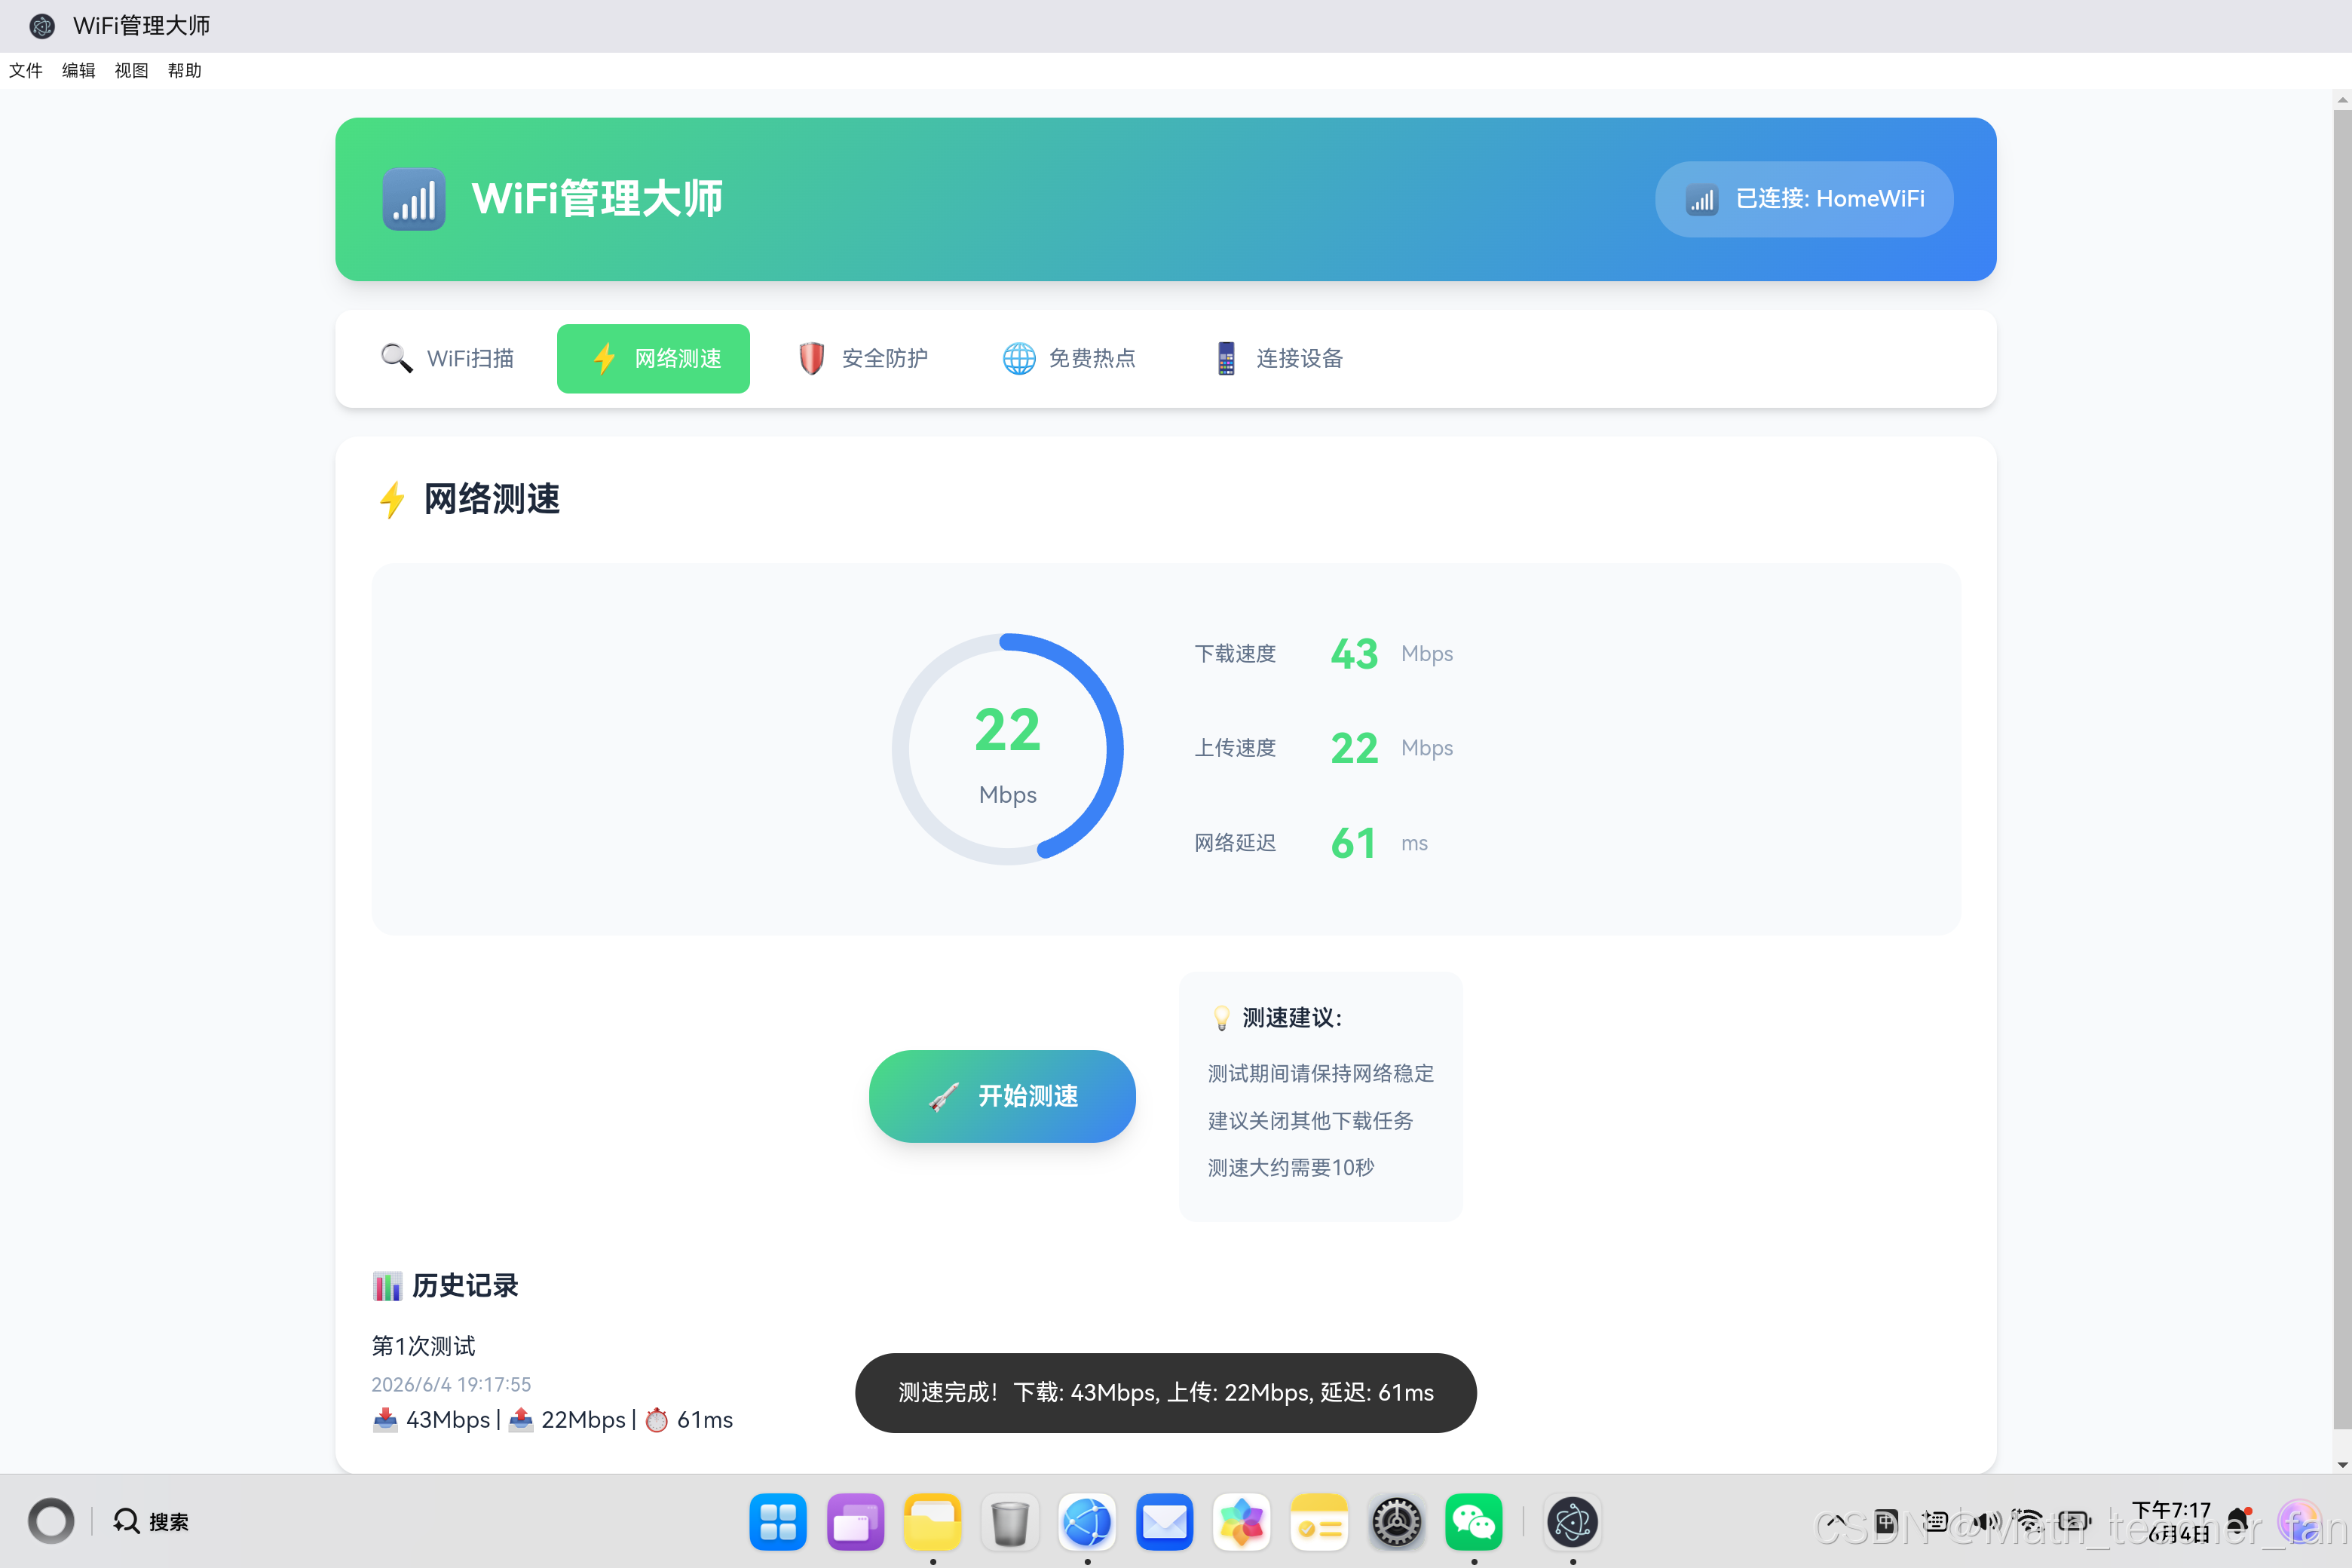The width and height of the screenshot is (2352, 1568).
Task: Click the tip 建议关闭其他下载任务
Action: click(x=1310, y=1120)
